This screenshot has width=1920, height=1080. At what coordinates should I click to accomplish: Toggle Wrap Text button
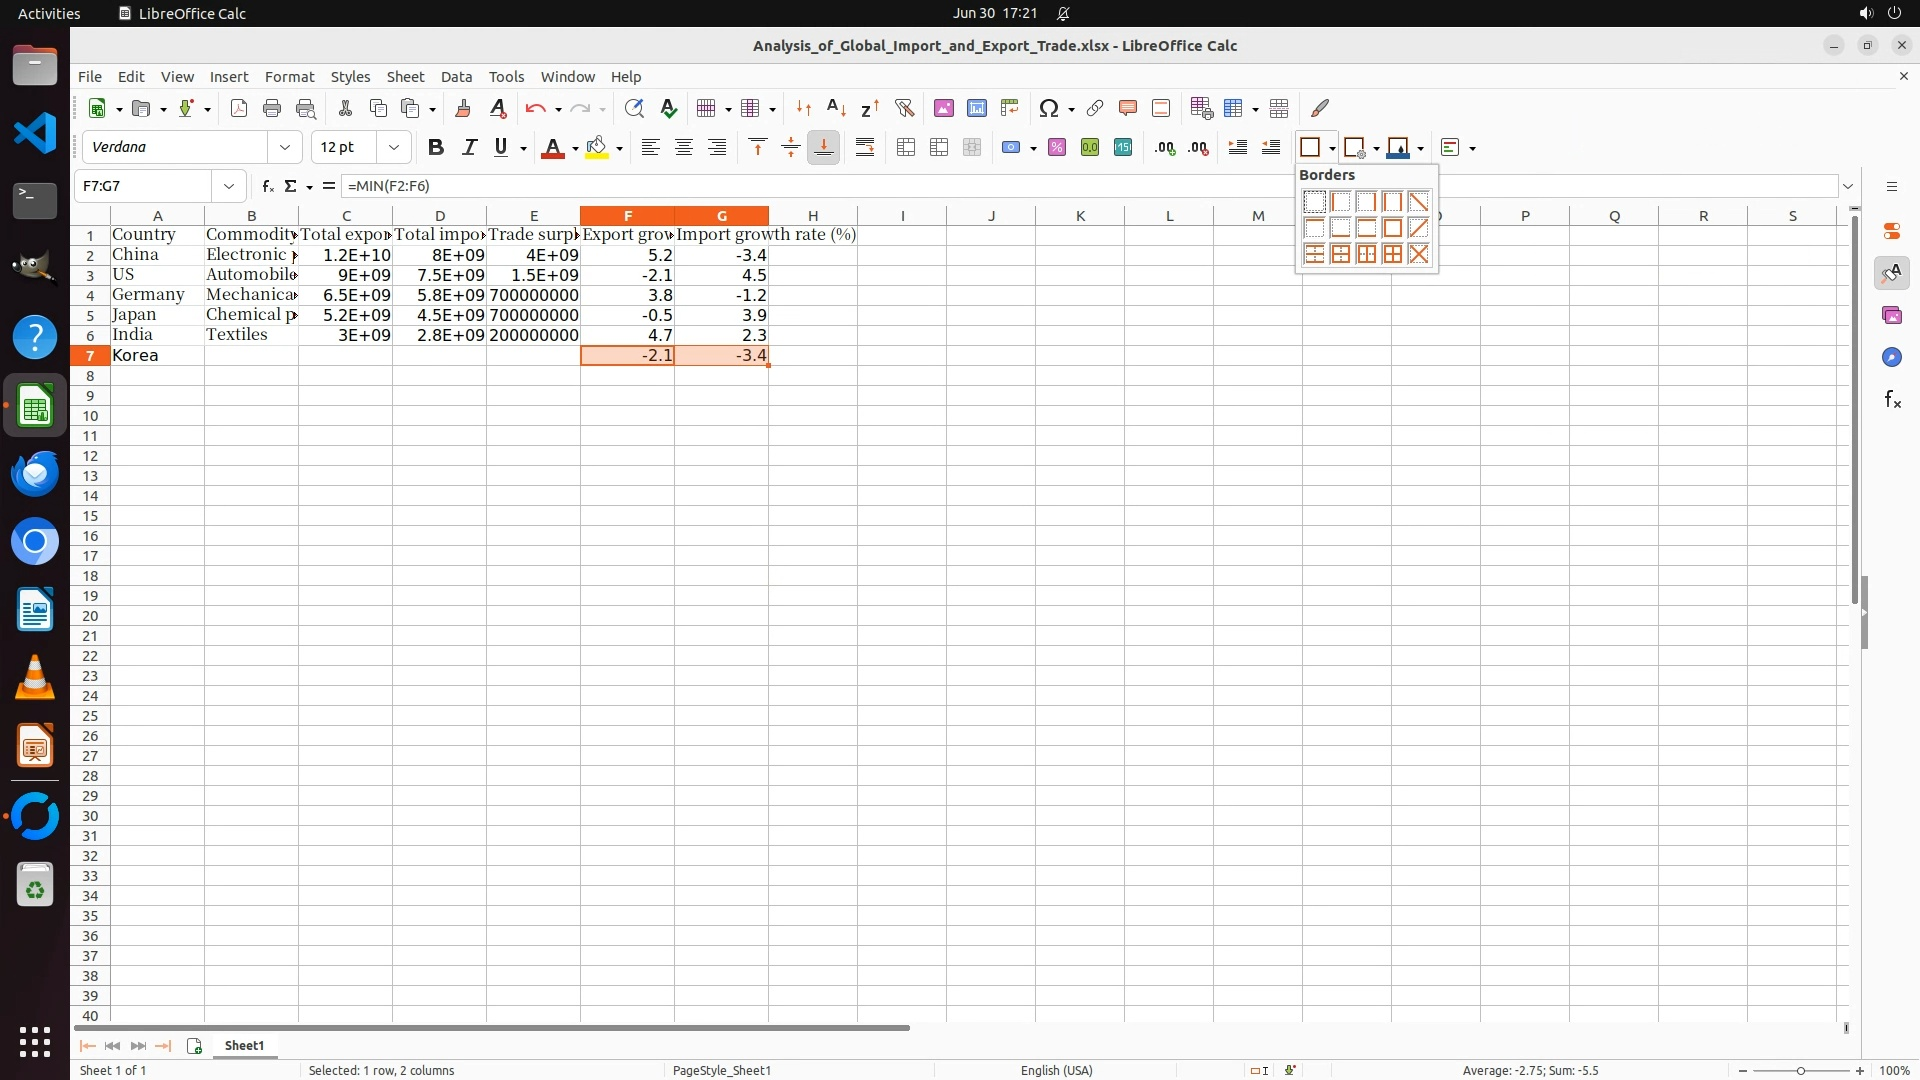(x=865, y=147)
